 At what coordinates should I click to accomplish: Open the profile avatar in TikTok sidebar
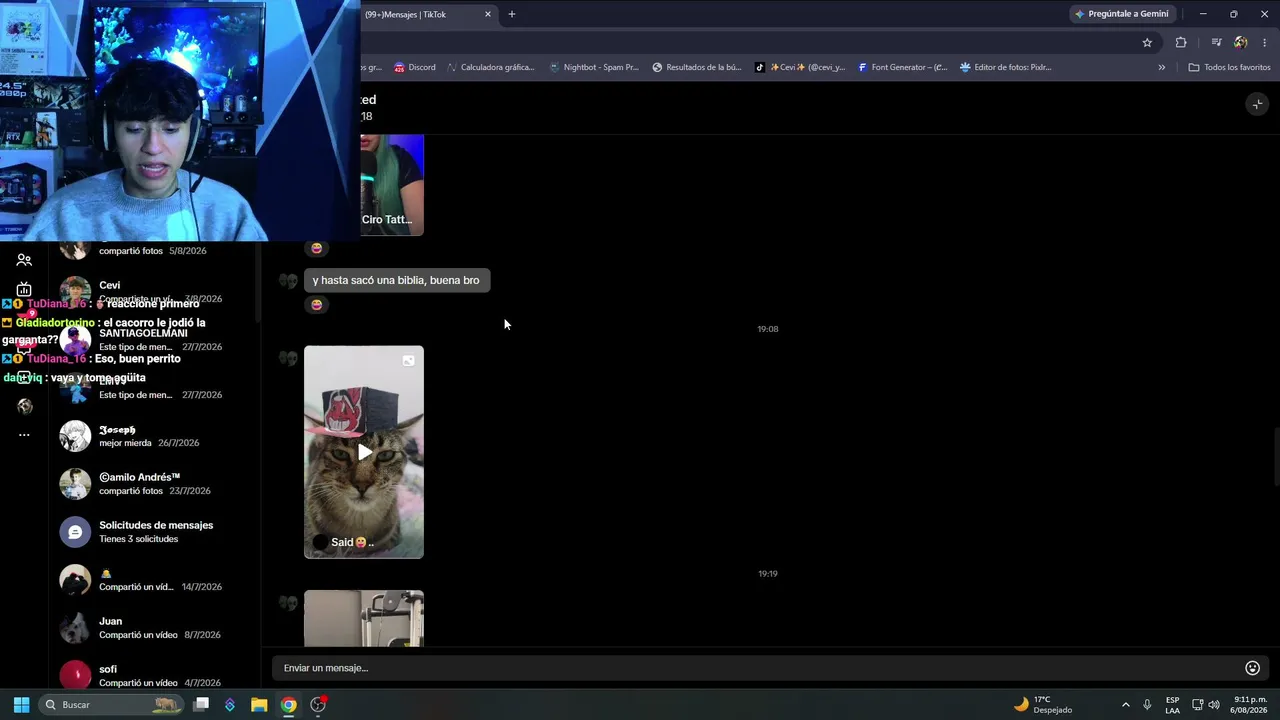(x=24, y=406)
